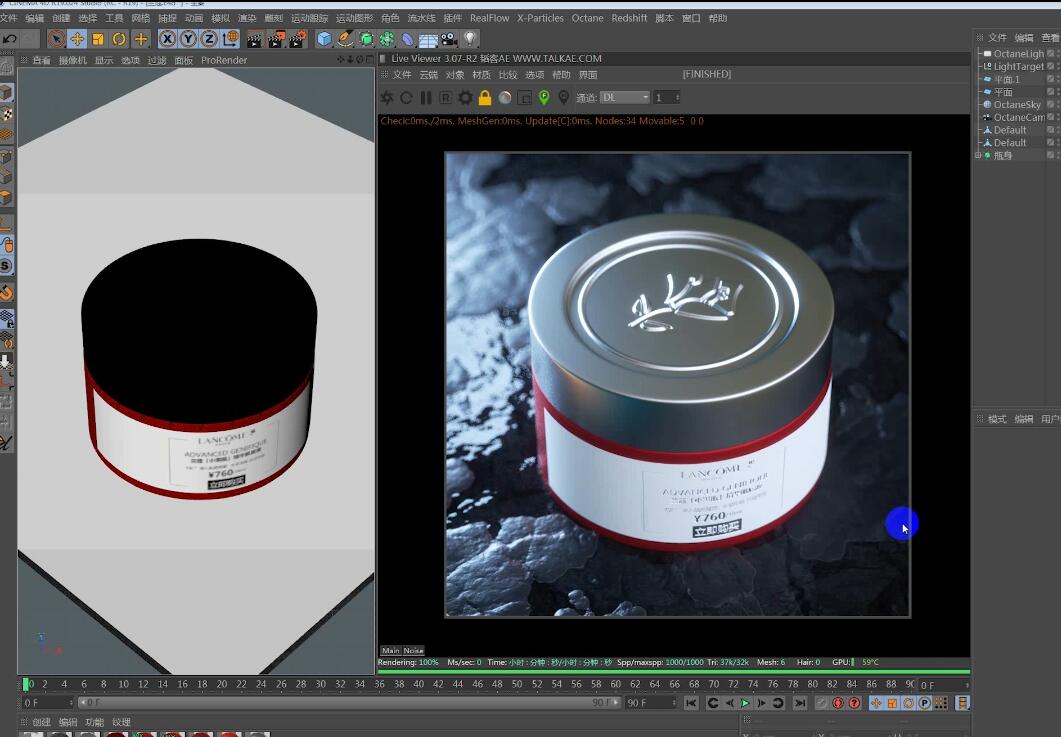Open Live Viewer 材质 menu

481,75
